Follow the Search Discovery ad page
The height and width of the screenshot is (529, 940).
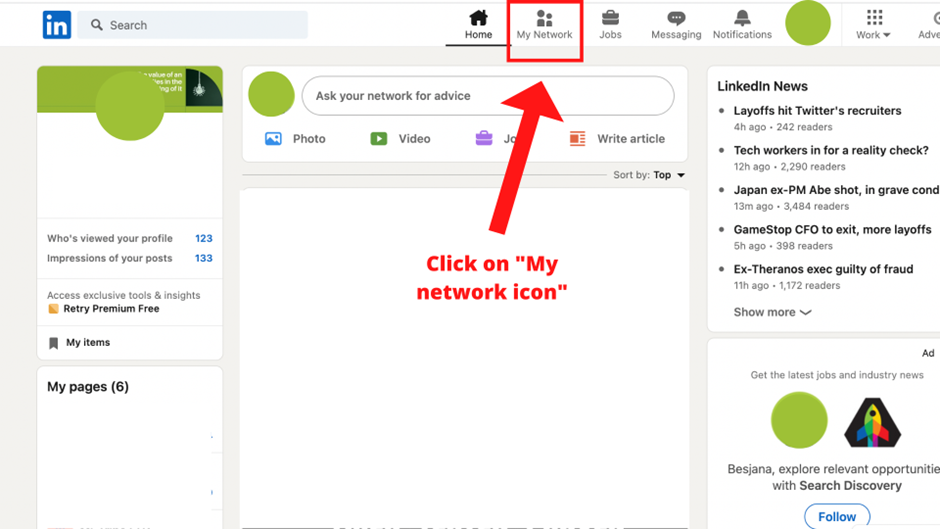[x=837, y=516]
